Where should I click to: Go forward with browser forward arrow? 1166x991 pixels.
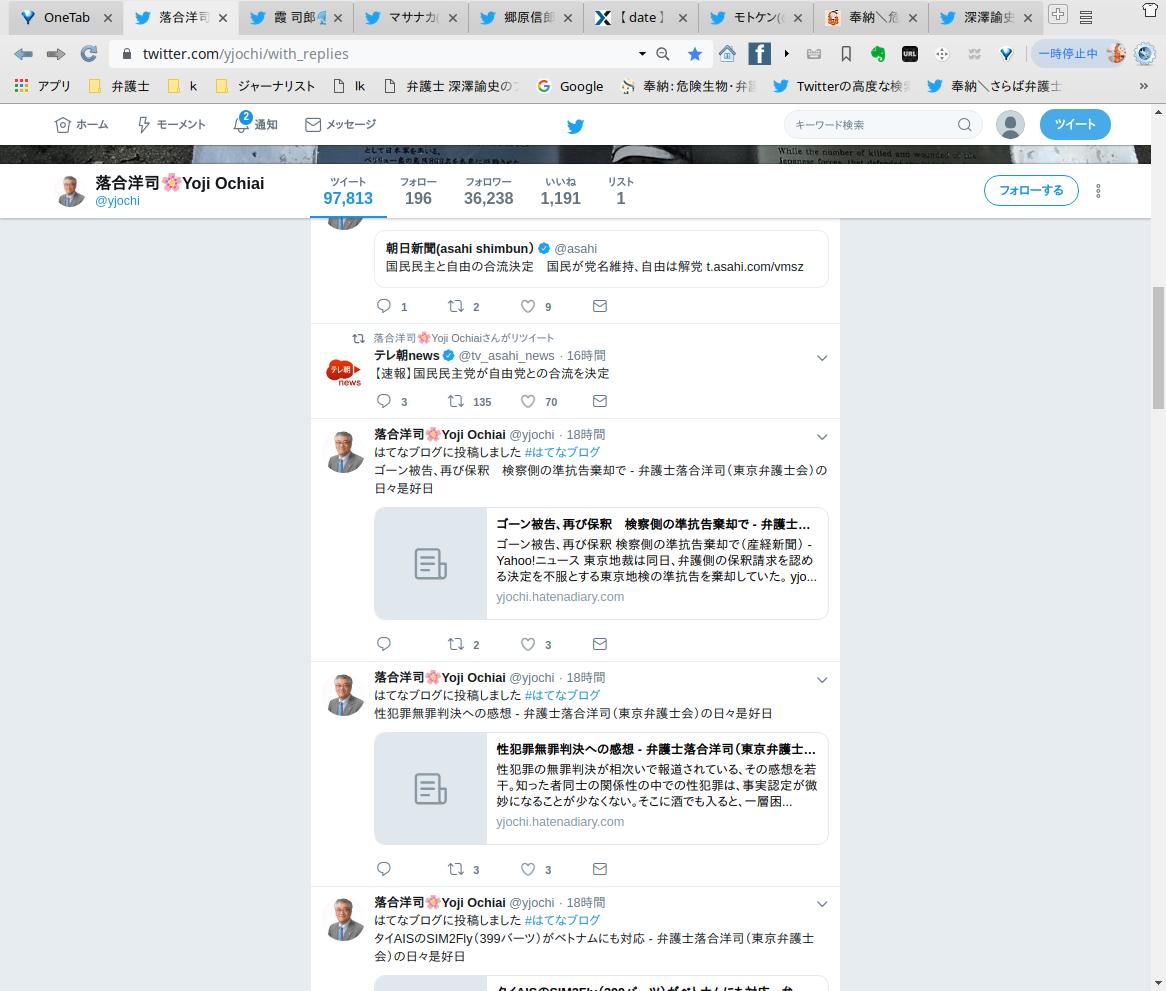[56, 54]
